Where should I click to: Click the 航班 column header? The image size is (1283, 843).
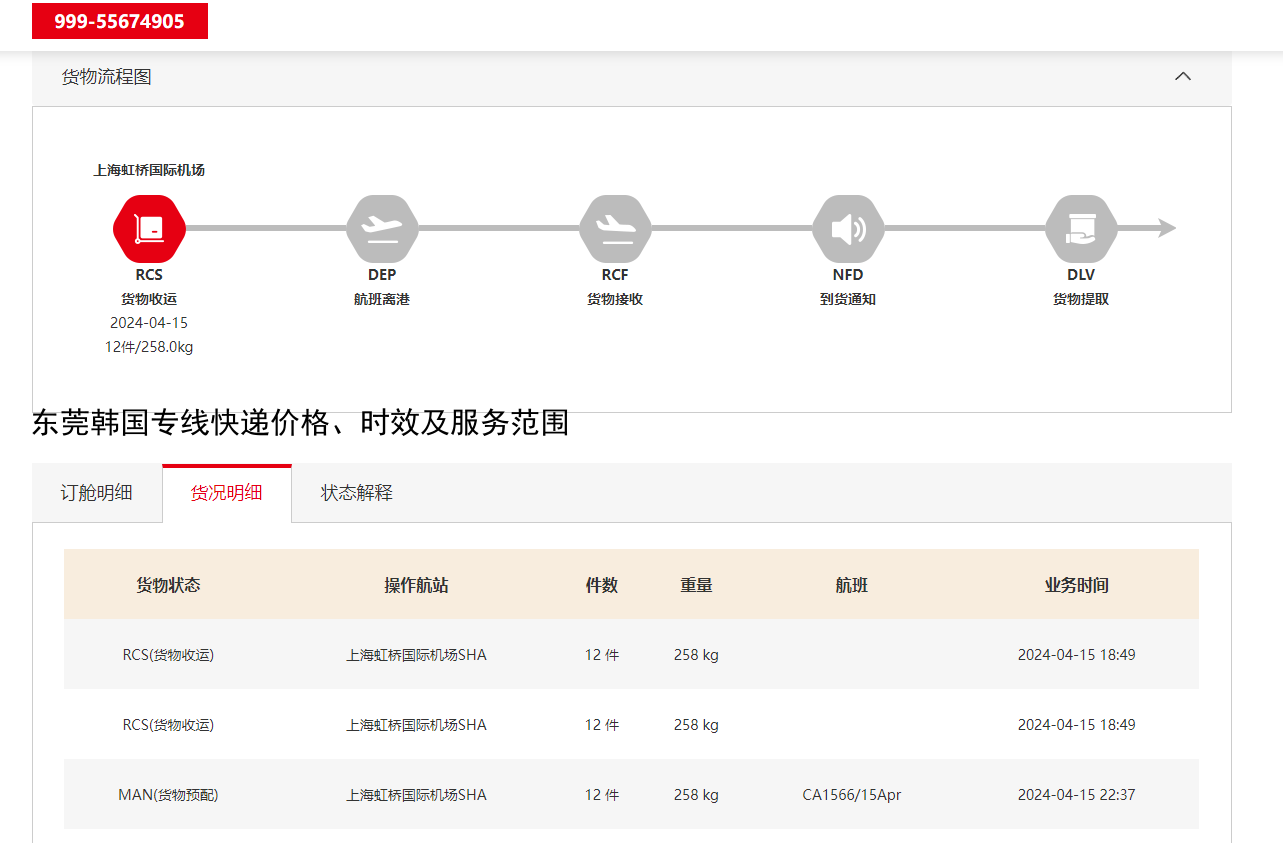point(851,585)
